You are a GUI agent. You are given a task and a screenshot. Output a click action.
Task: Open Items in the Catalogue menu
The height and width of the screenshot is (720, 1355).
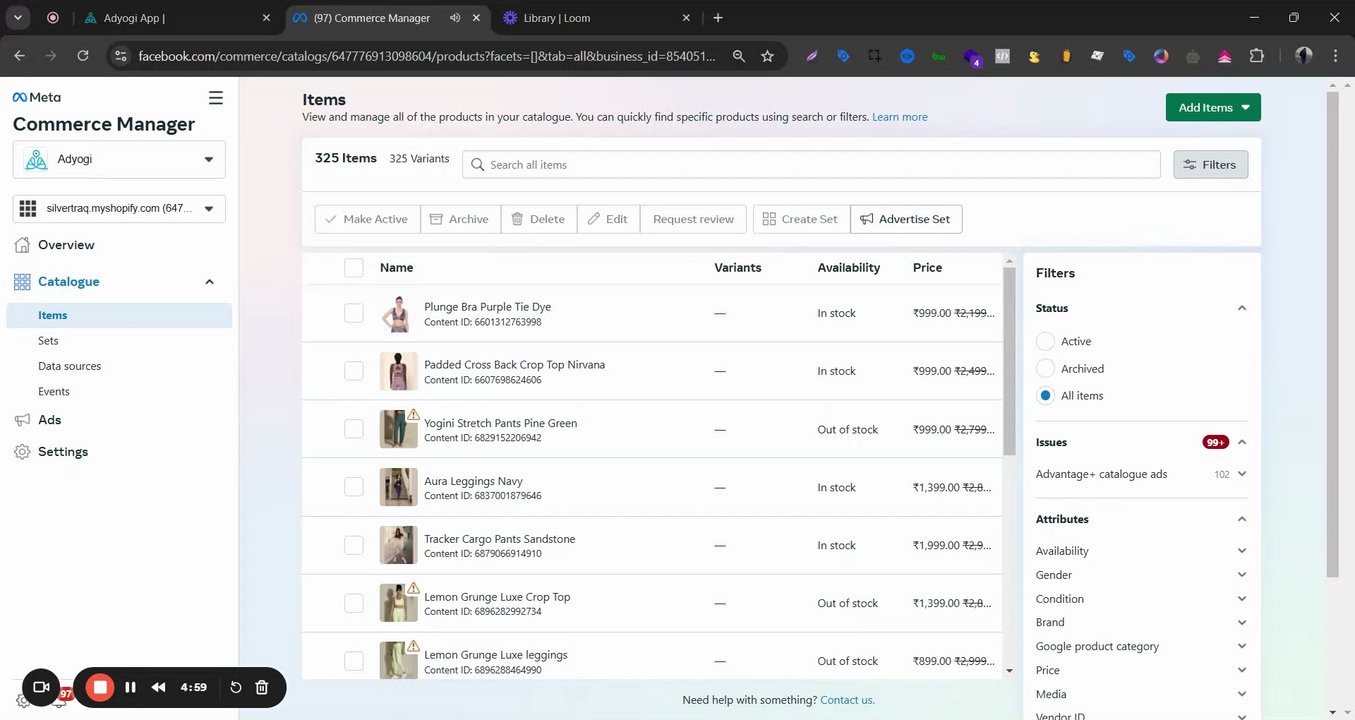[x=119, y=315]
